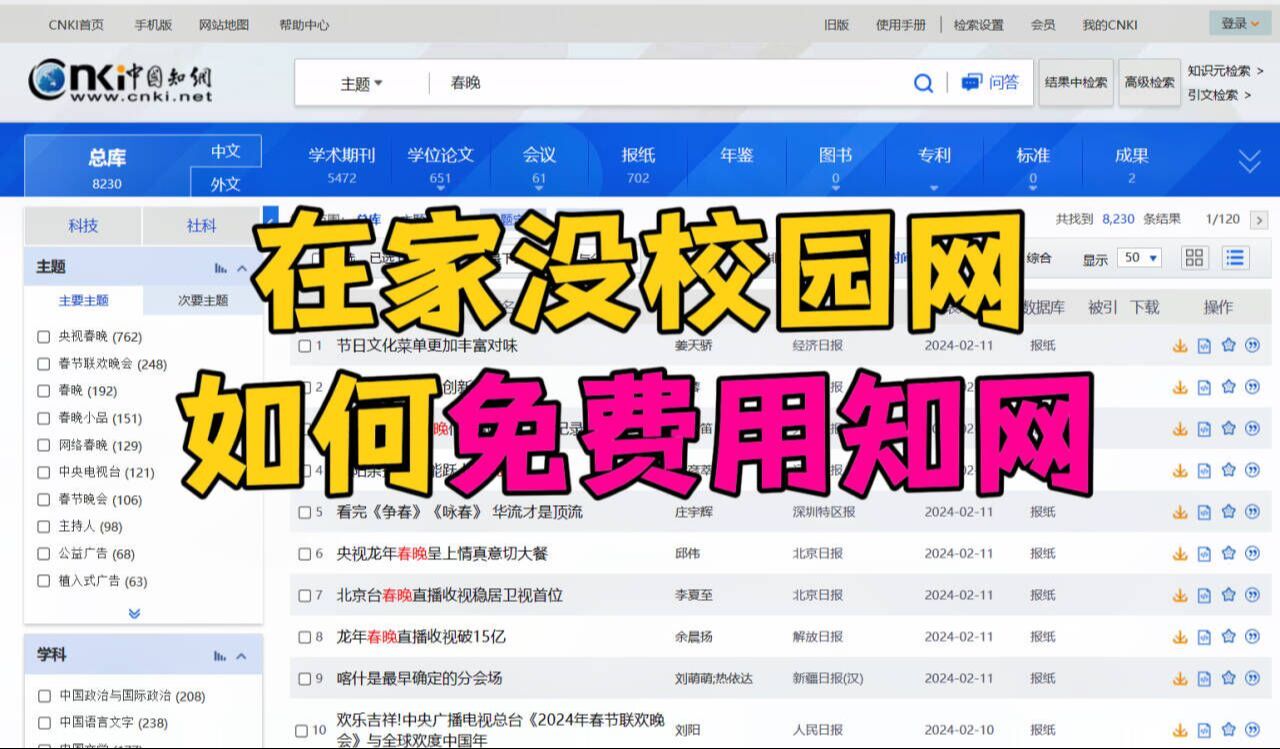Image resolution: width=1280 pixels, height=749 pixels.
Task: Cite 龙年春晚直播收视破15亿
Action: click(x=1252, y=637)
